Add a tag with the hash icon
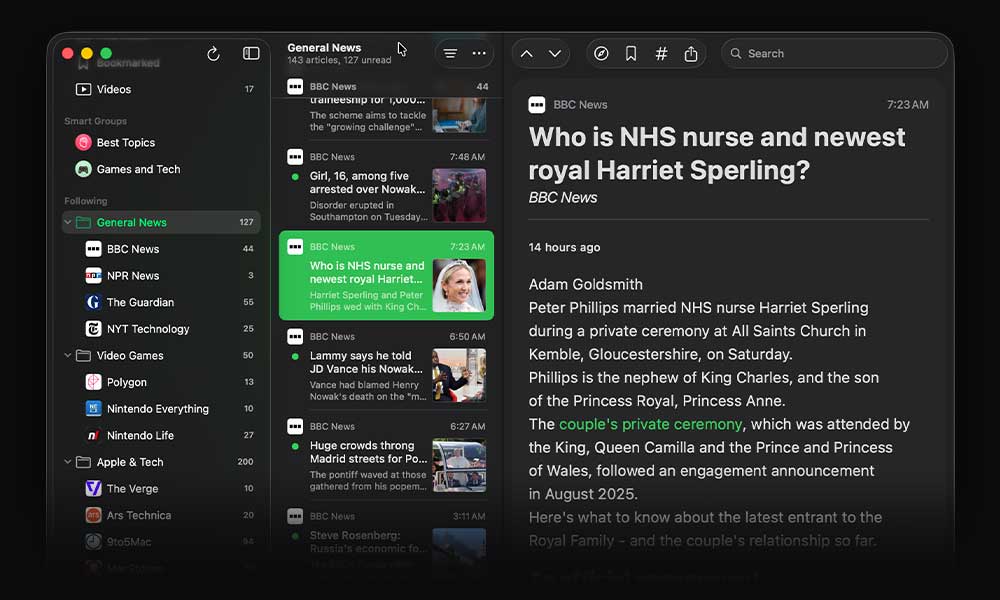 point(661,54)
